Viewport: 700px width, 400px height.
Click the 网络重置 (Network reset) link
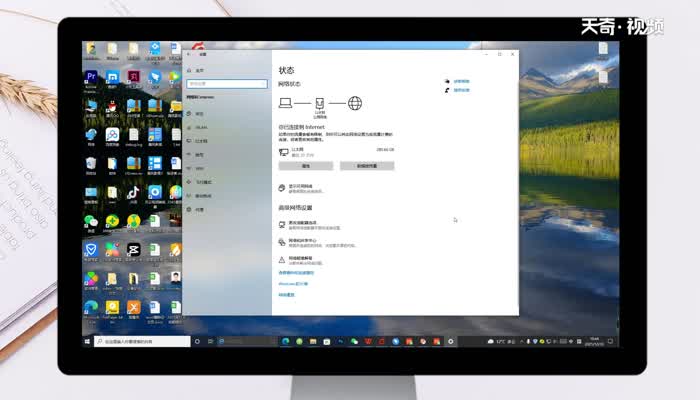(300, 258)
